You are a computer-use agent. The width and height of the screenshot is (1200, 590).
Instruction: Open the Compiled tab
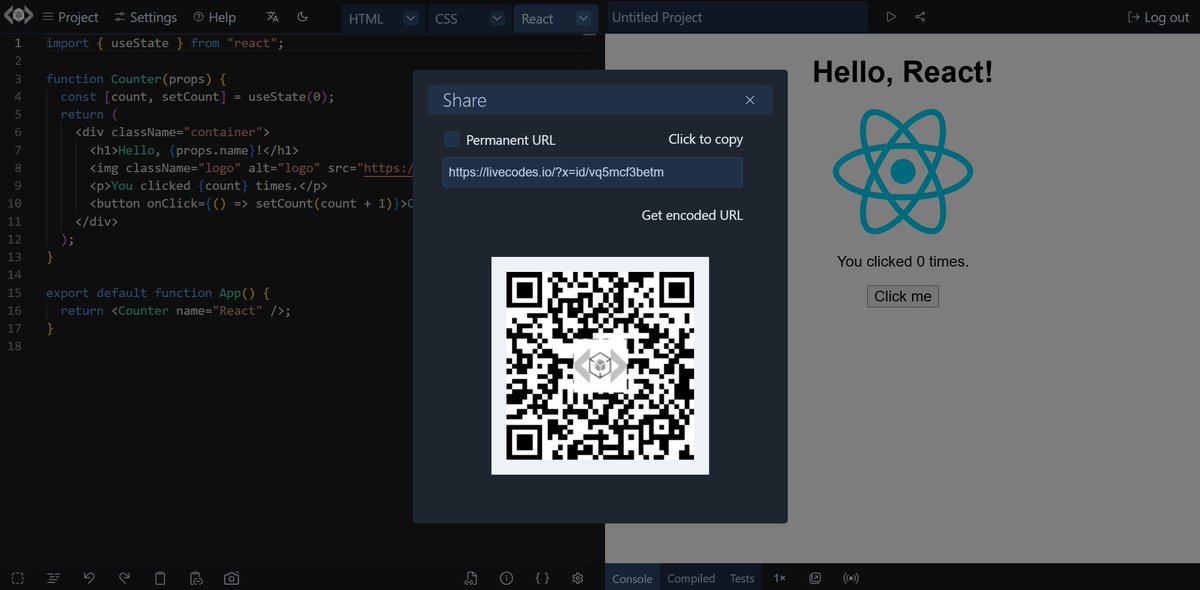click(x=691, y=578)
